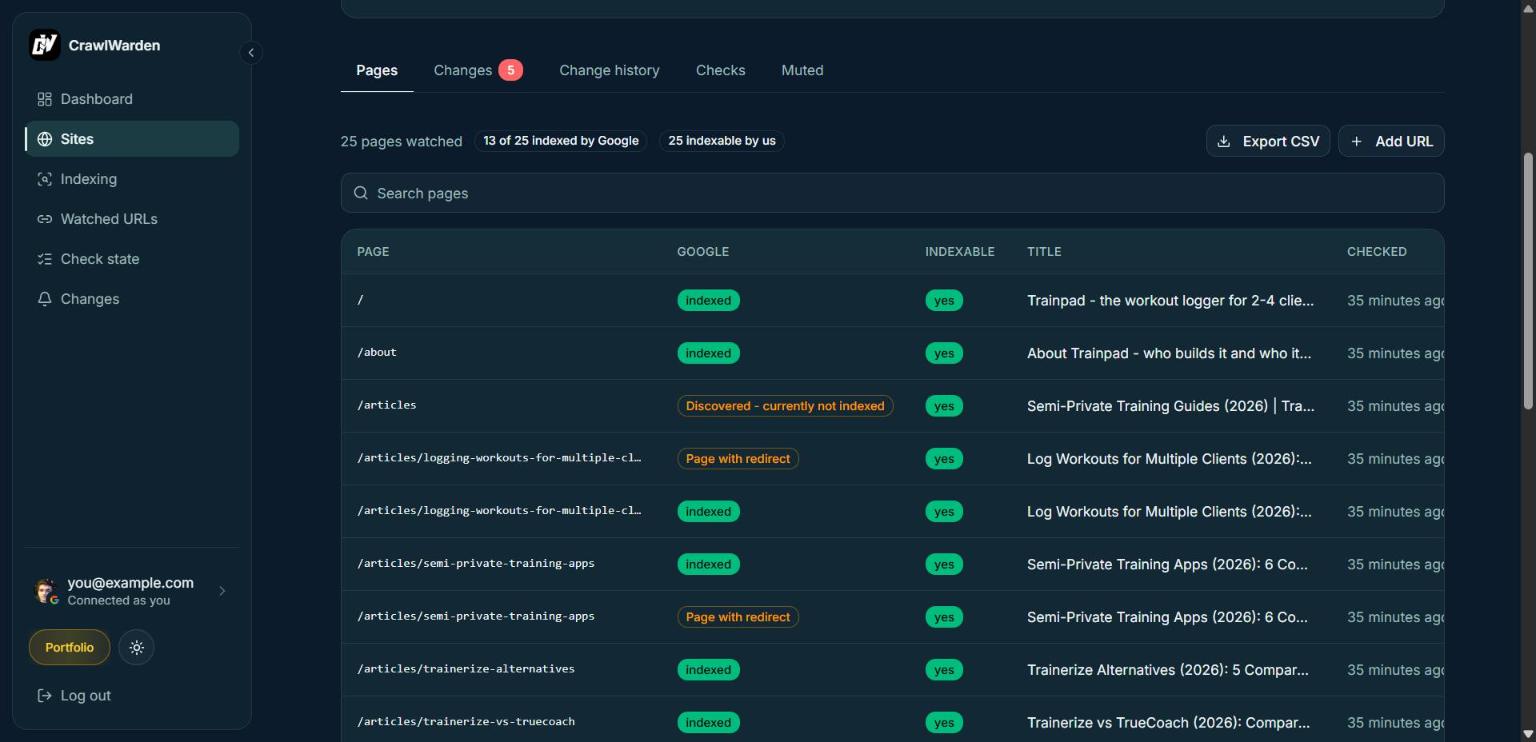1536x742 pixels.
Task: Click the GOOGLE column header
Action: [x=703, y=252]
